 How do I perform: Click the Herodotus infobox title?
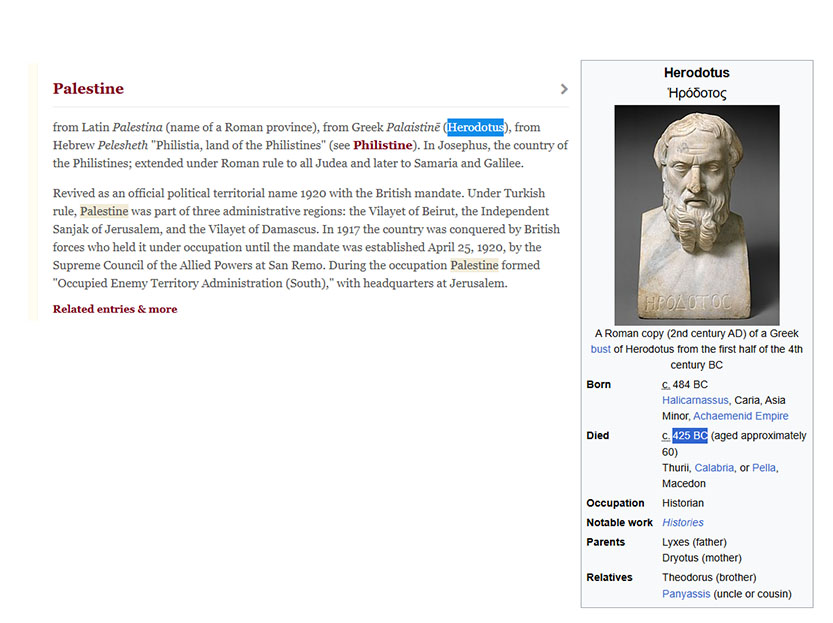click(x=696, y=73)
